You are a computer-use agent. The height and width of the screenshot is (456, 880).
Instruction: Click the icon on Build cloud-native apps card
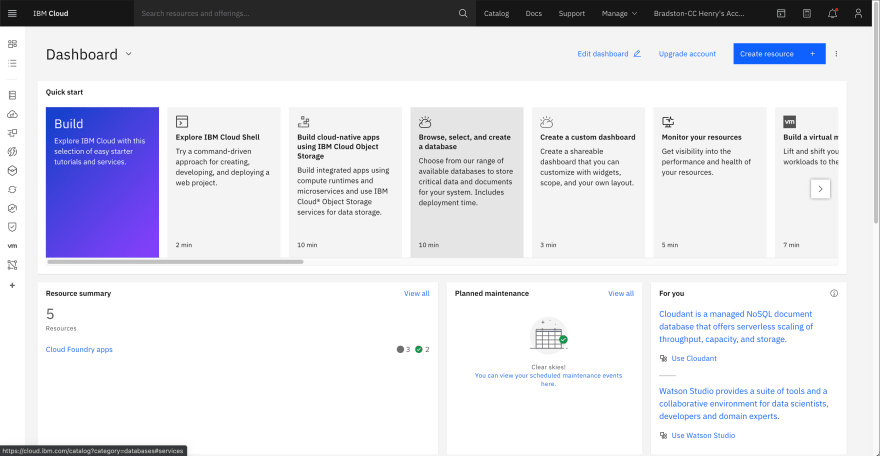point(304,122)
